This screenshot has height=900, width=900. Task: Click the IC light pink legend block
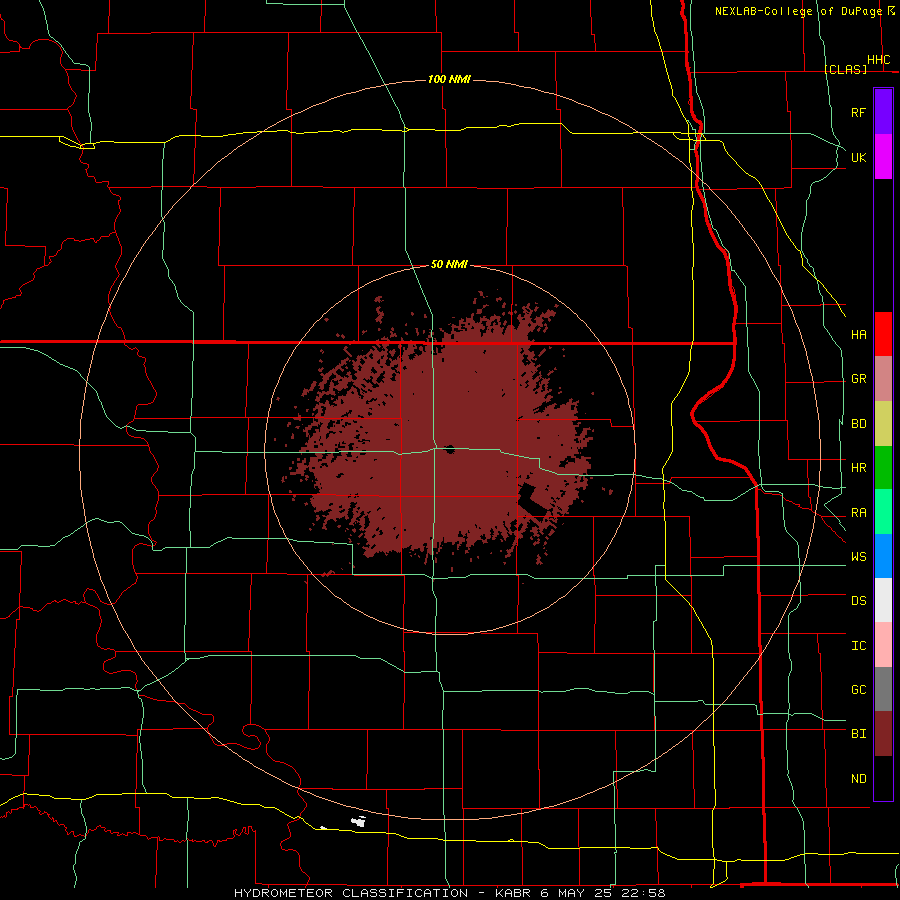883,645
